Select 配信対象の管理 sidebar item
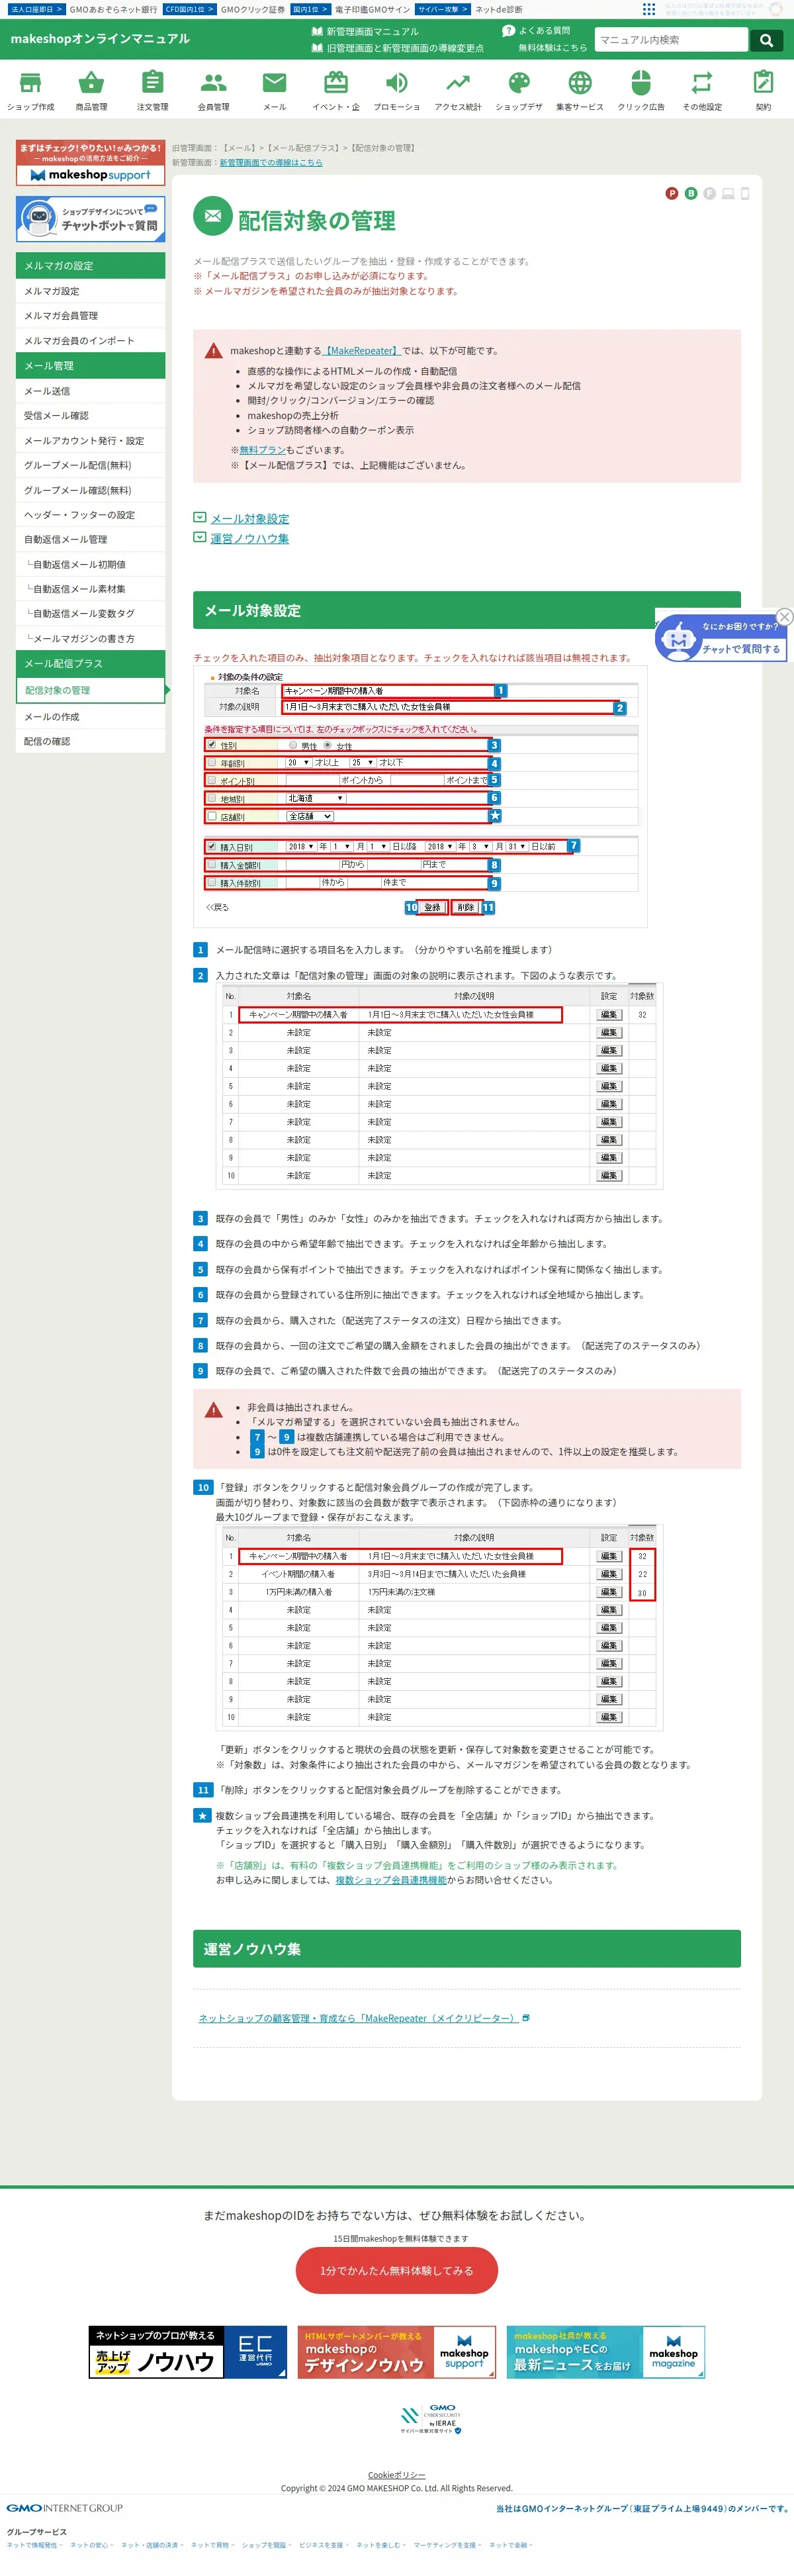Image resolution: width=794 pixels, height=2576 pixels. click(90, 690)
